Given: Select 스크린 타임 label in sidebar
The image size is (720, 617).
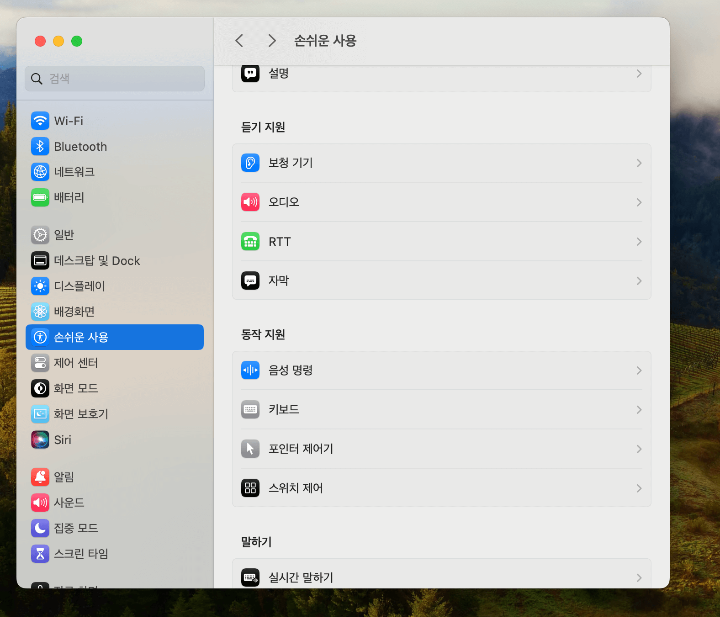Looking at the screenshot, I should (x=81, y=554).
